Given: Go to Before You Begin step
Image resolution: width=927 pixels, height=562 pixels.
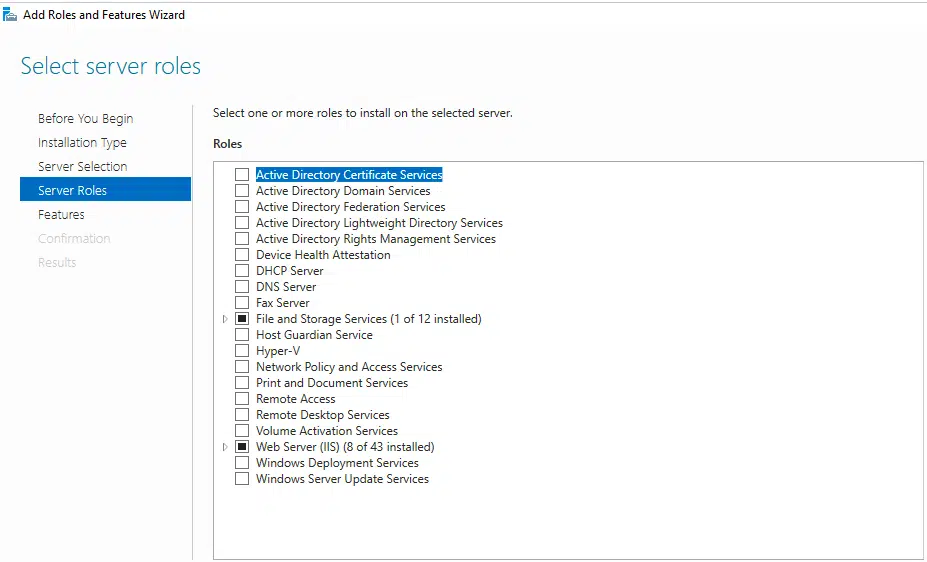Looking at the screenshot, I should [x=85, y=119].
